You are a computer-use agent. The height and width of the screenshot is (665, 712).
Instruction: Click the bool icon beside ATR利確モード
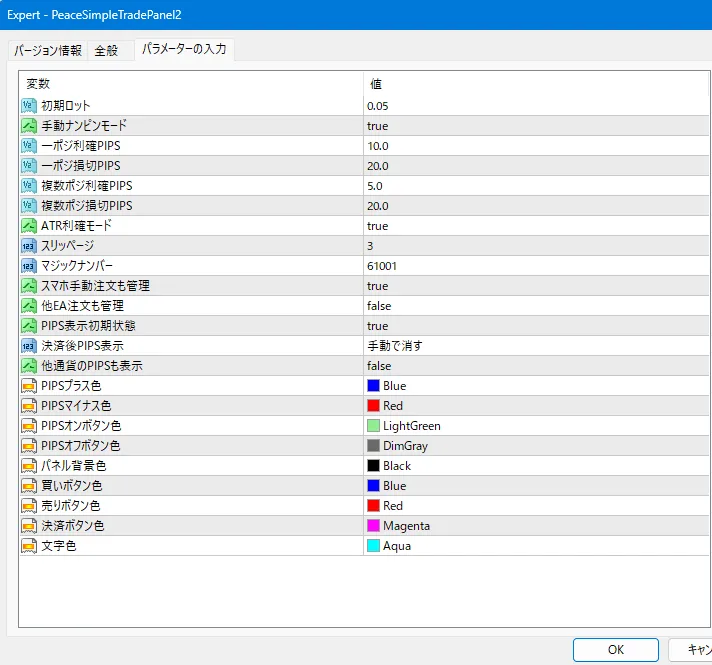pos(29,226)
